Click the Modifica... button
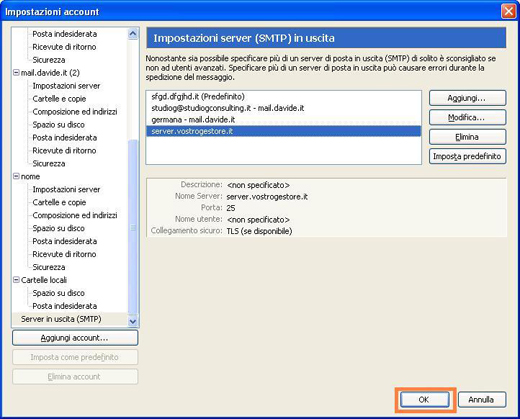 point(467,117)
